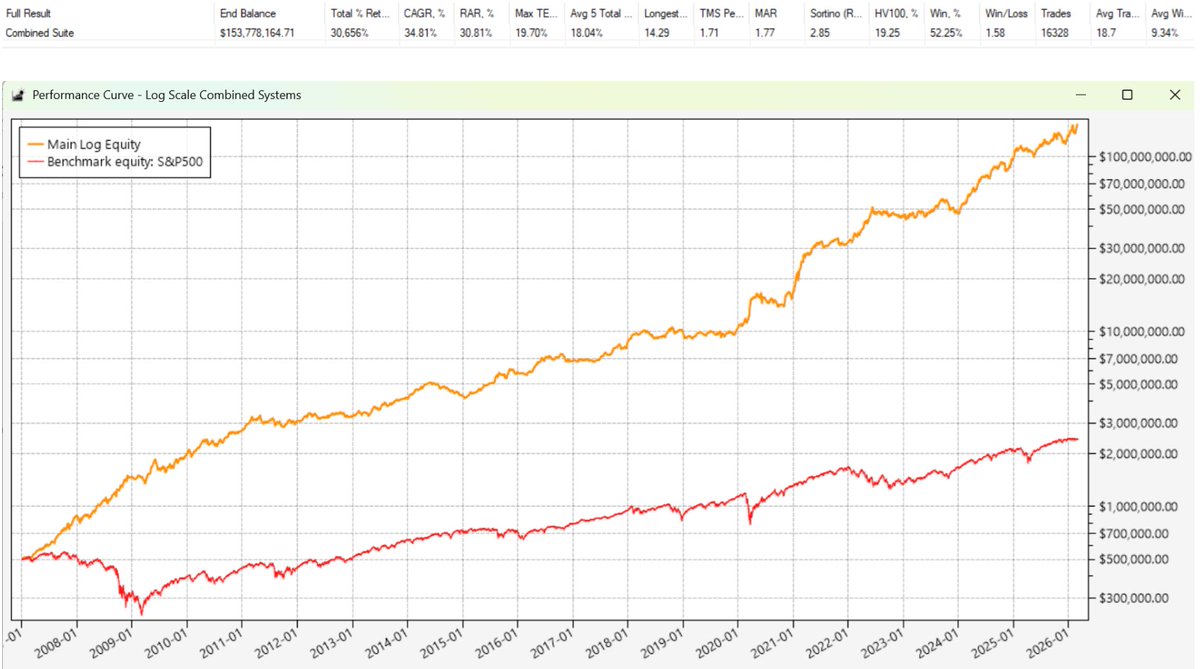Minimize the Performance Curve window
The image size is (1200, 669).
coord(1081,94)
